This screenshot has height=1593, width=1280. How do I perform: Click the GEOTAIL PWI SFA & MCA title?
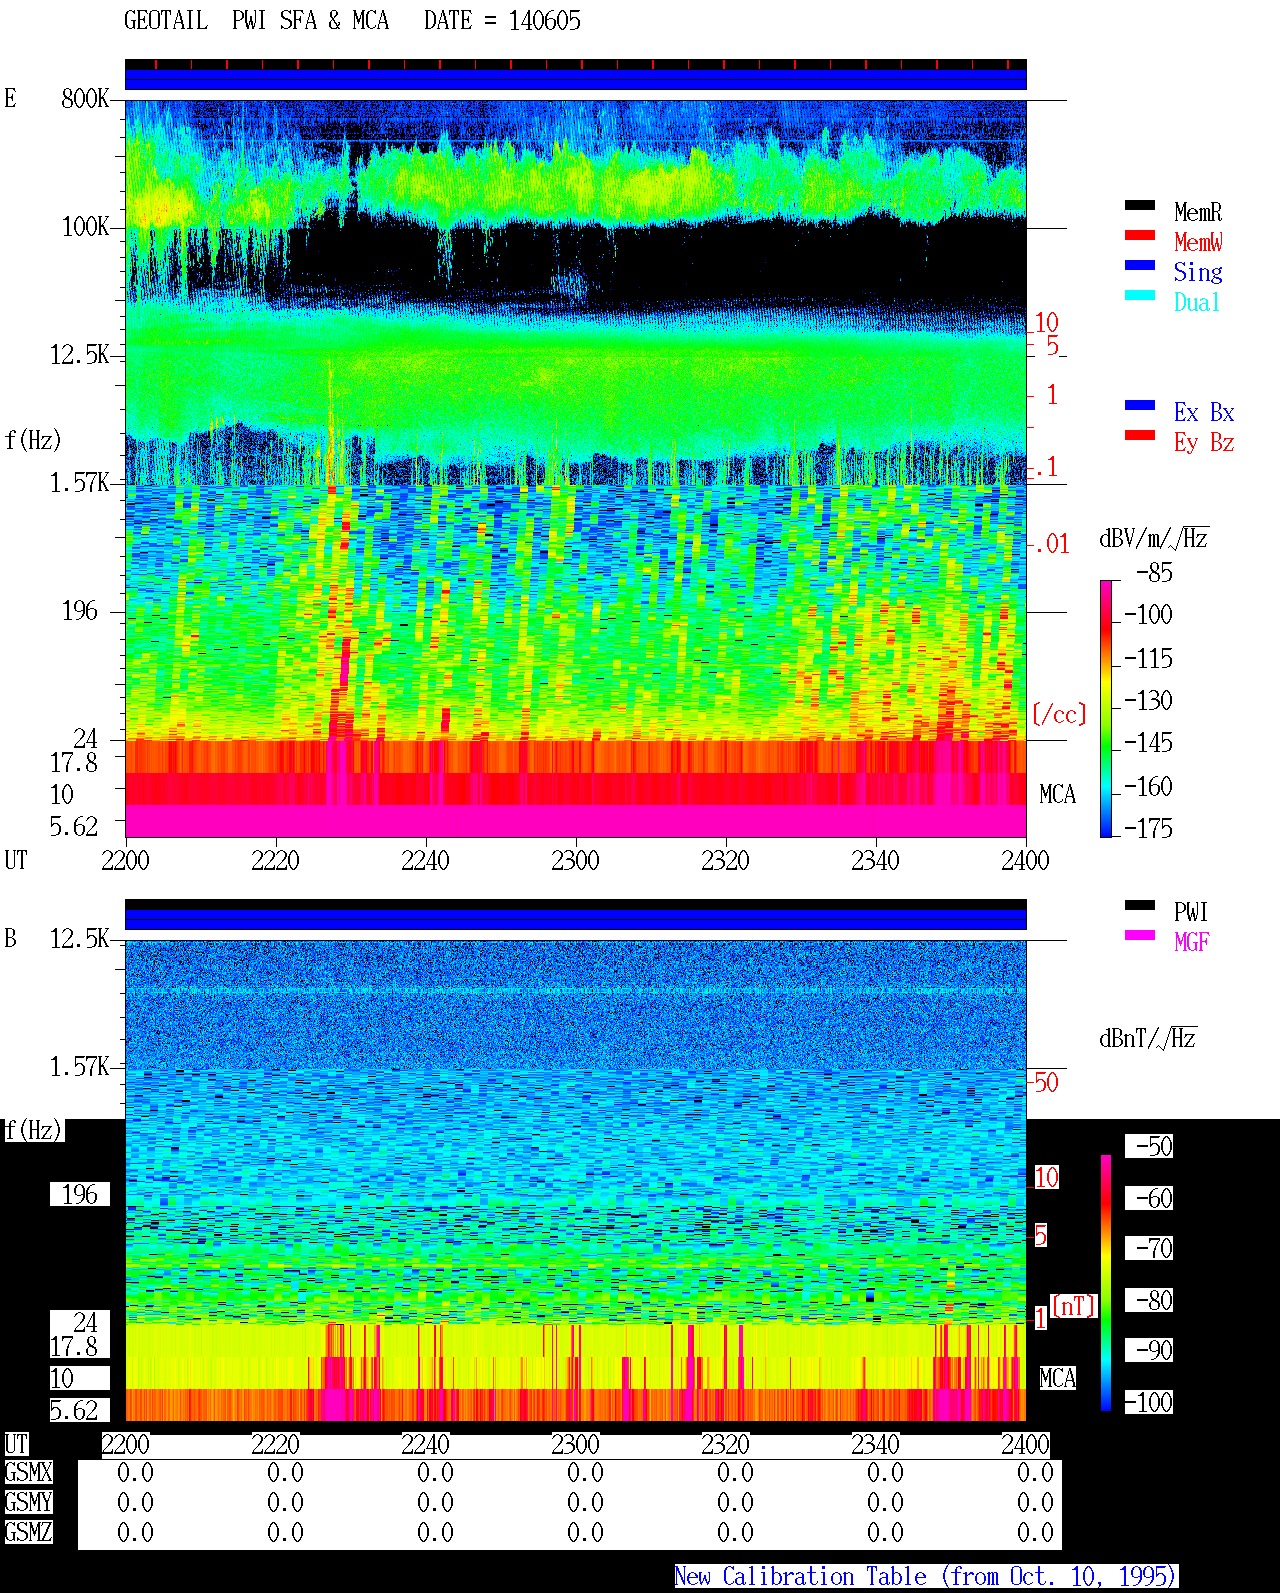pos(256,21)
